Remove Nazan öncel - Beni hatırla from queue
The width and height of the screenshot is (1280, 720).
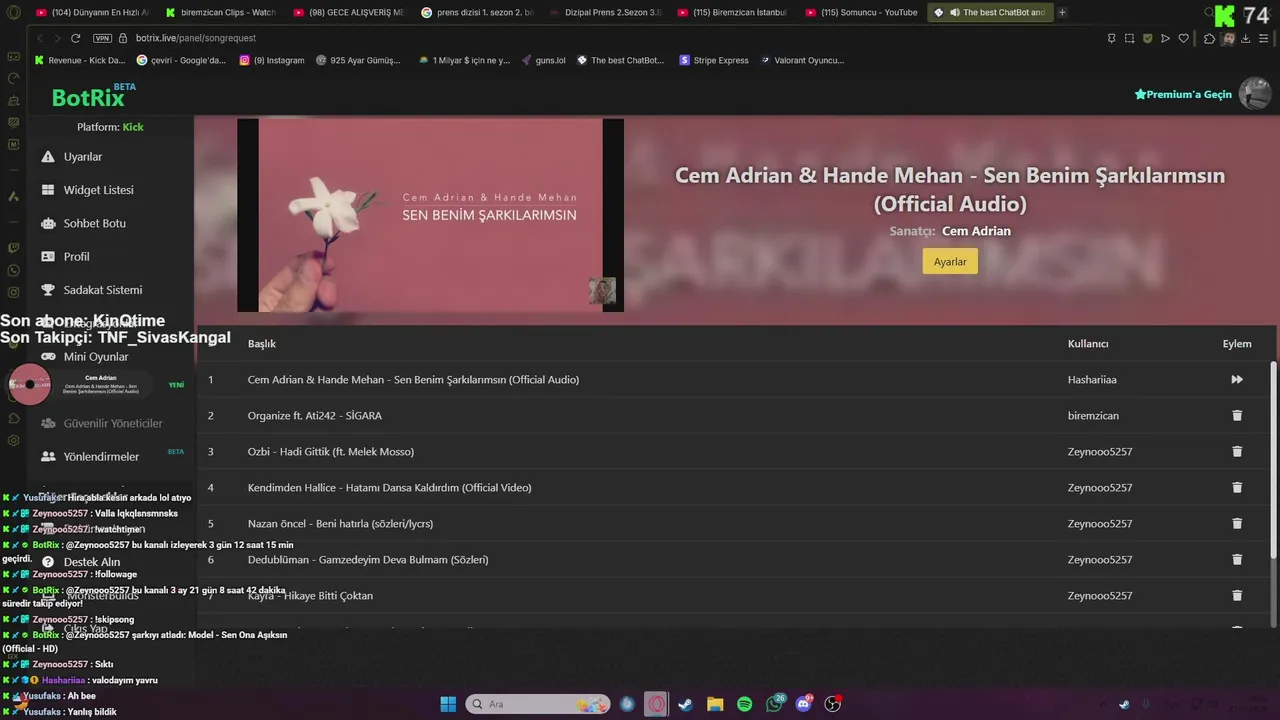[1237, 524]
